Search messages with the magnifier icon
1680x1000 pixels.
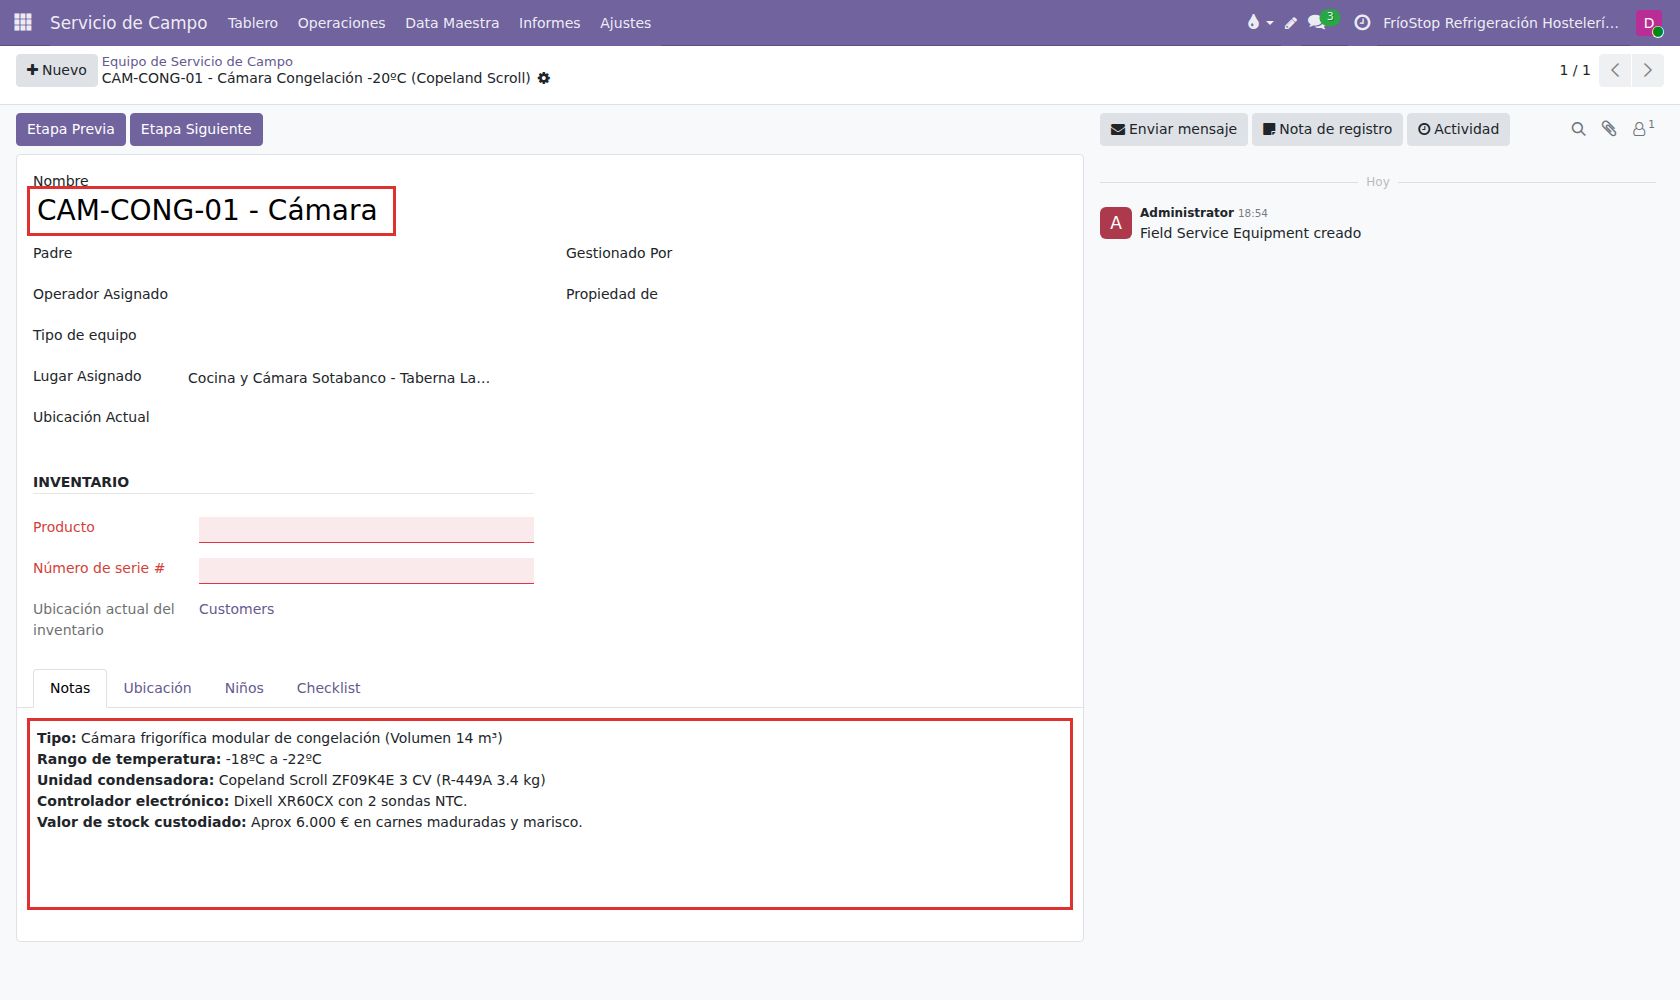(x=1578, y=129)
